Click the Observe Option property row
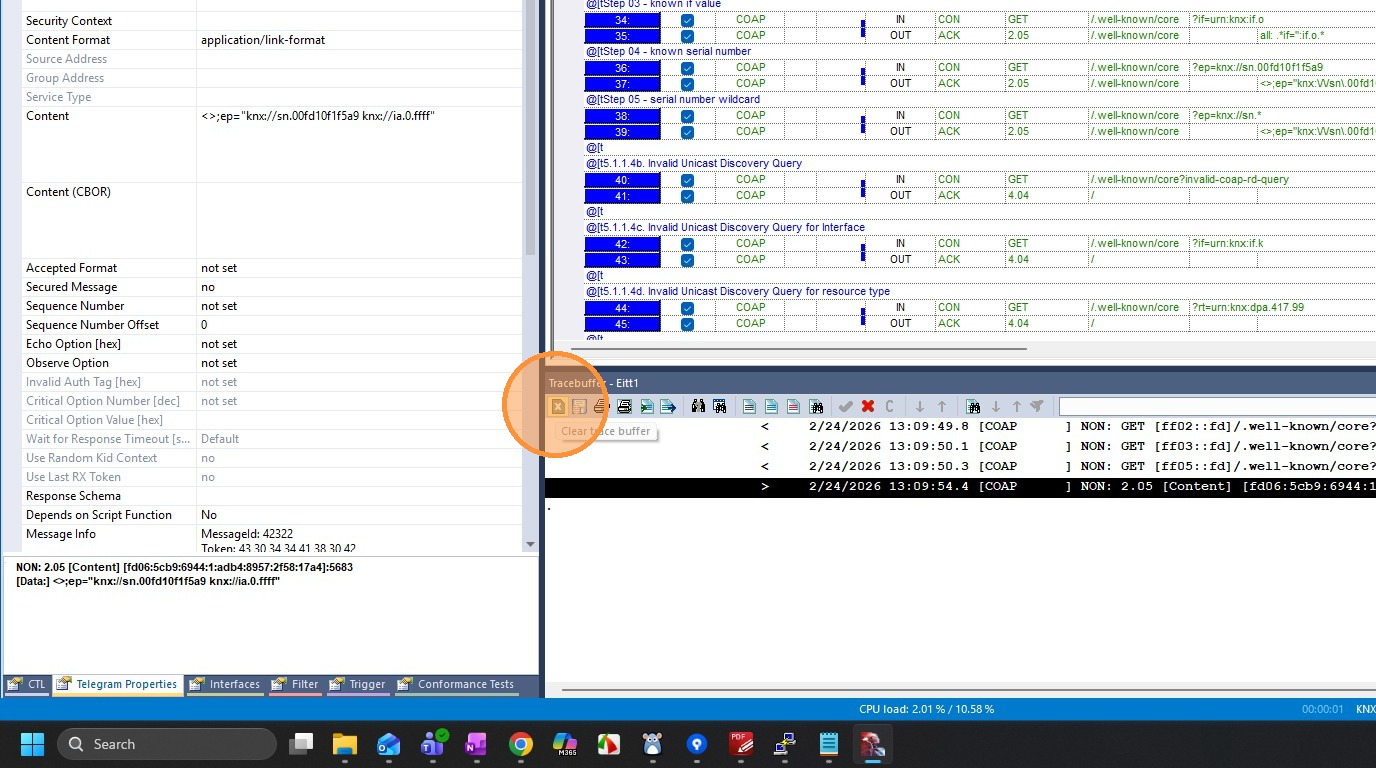1376x768 pixels. coord(272,363)
